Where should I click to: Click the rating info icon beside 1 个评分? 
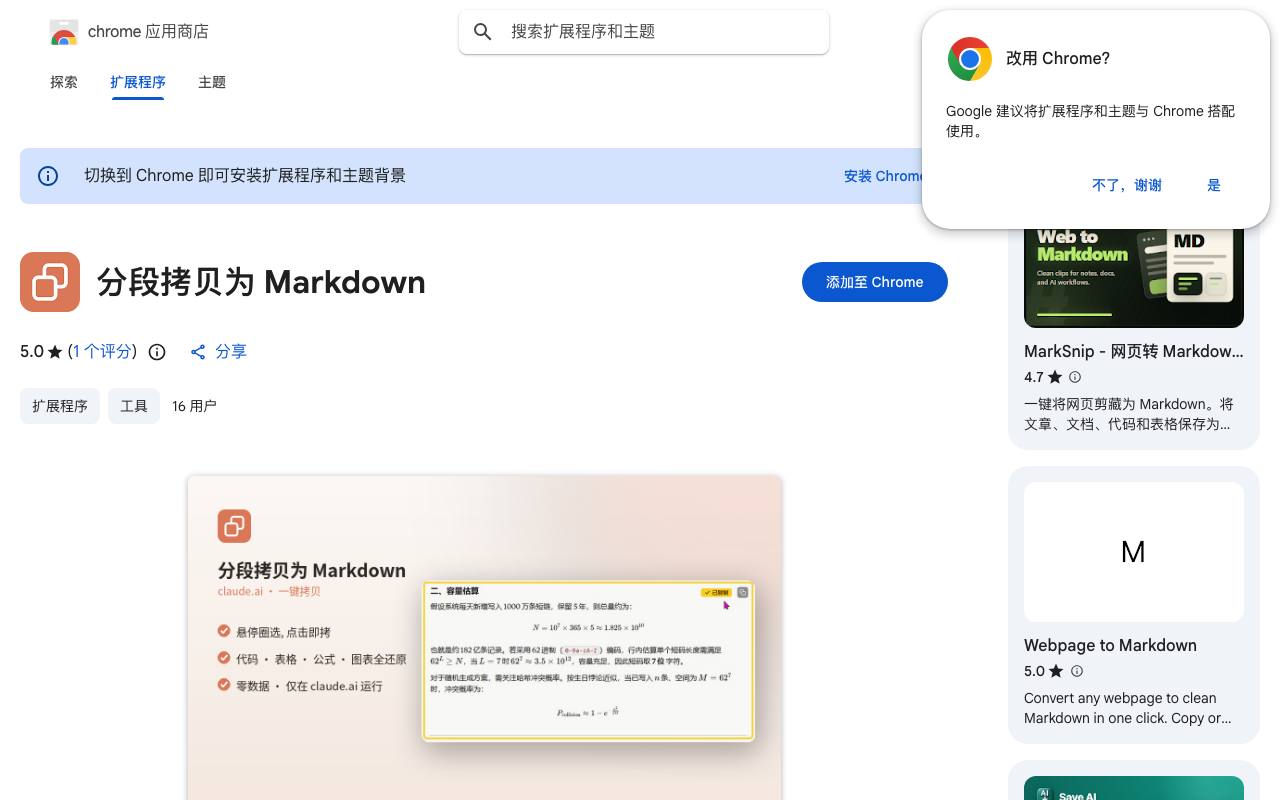[157, 352]
